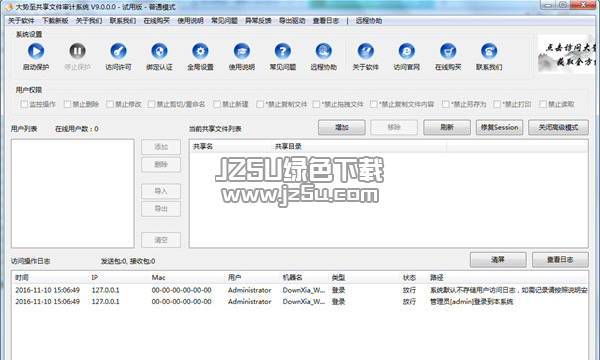Open the 异常反馈 menu item
Screen dimensions: 600x360
click(258, 21)
